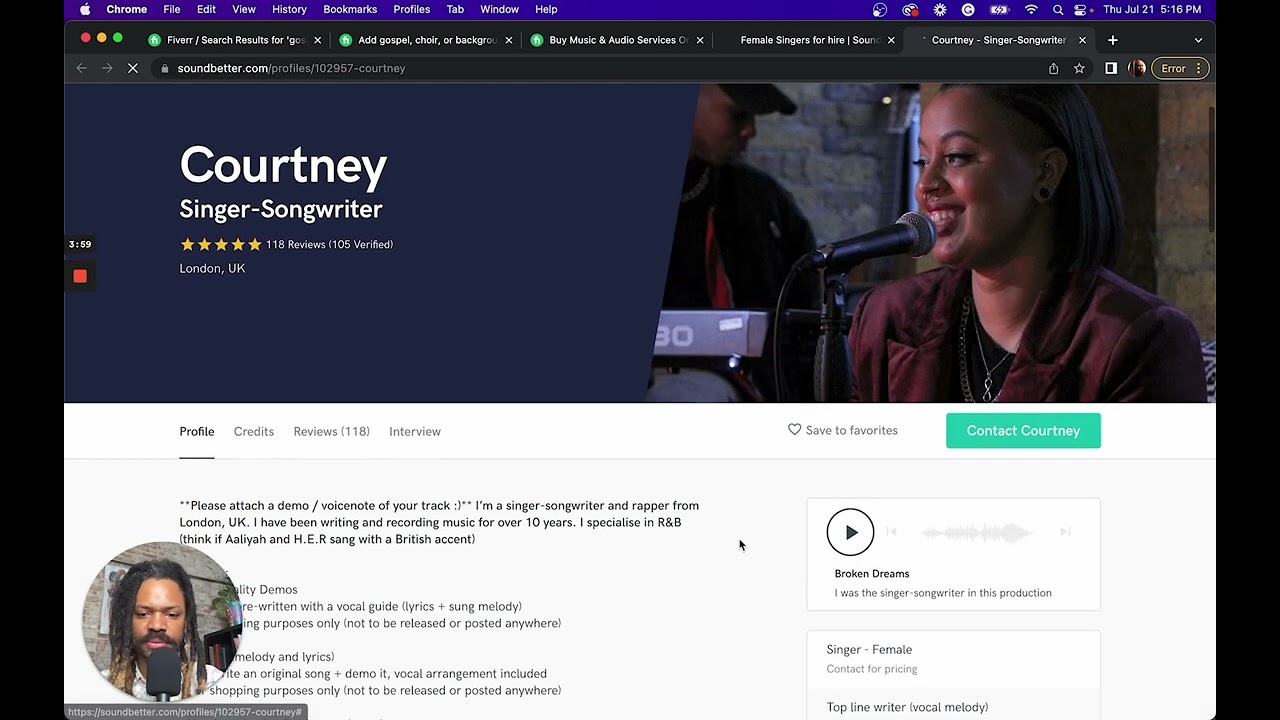This screenshot has width=1280, height=720.
Task: Switch to the Interview tab
Action: [x=415, y=431]
